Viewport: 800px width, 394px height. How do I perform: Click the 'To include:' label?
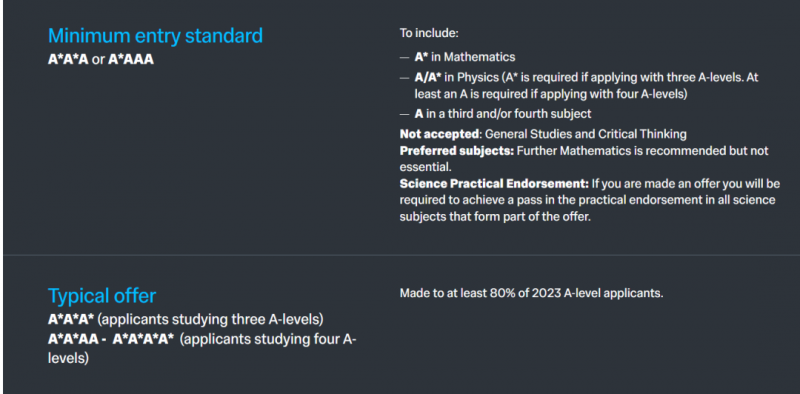pyautogui.click(x=429, y=34)
